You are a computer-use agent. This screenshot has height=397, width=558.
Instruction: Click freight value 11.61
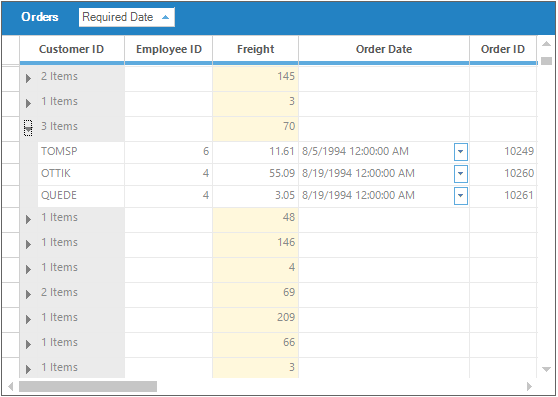256,152
